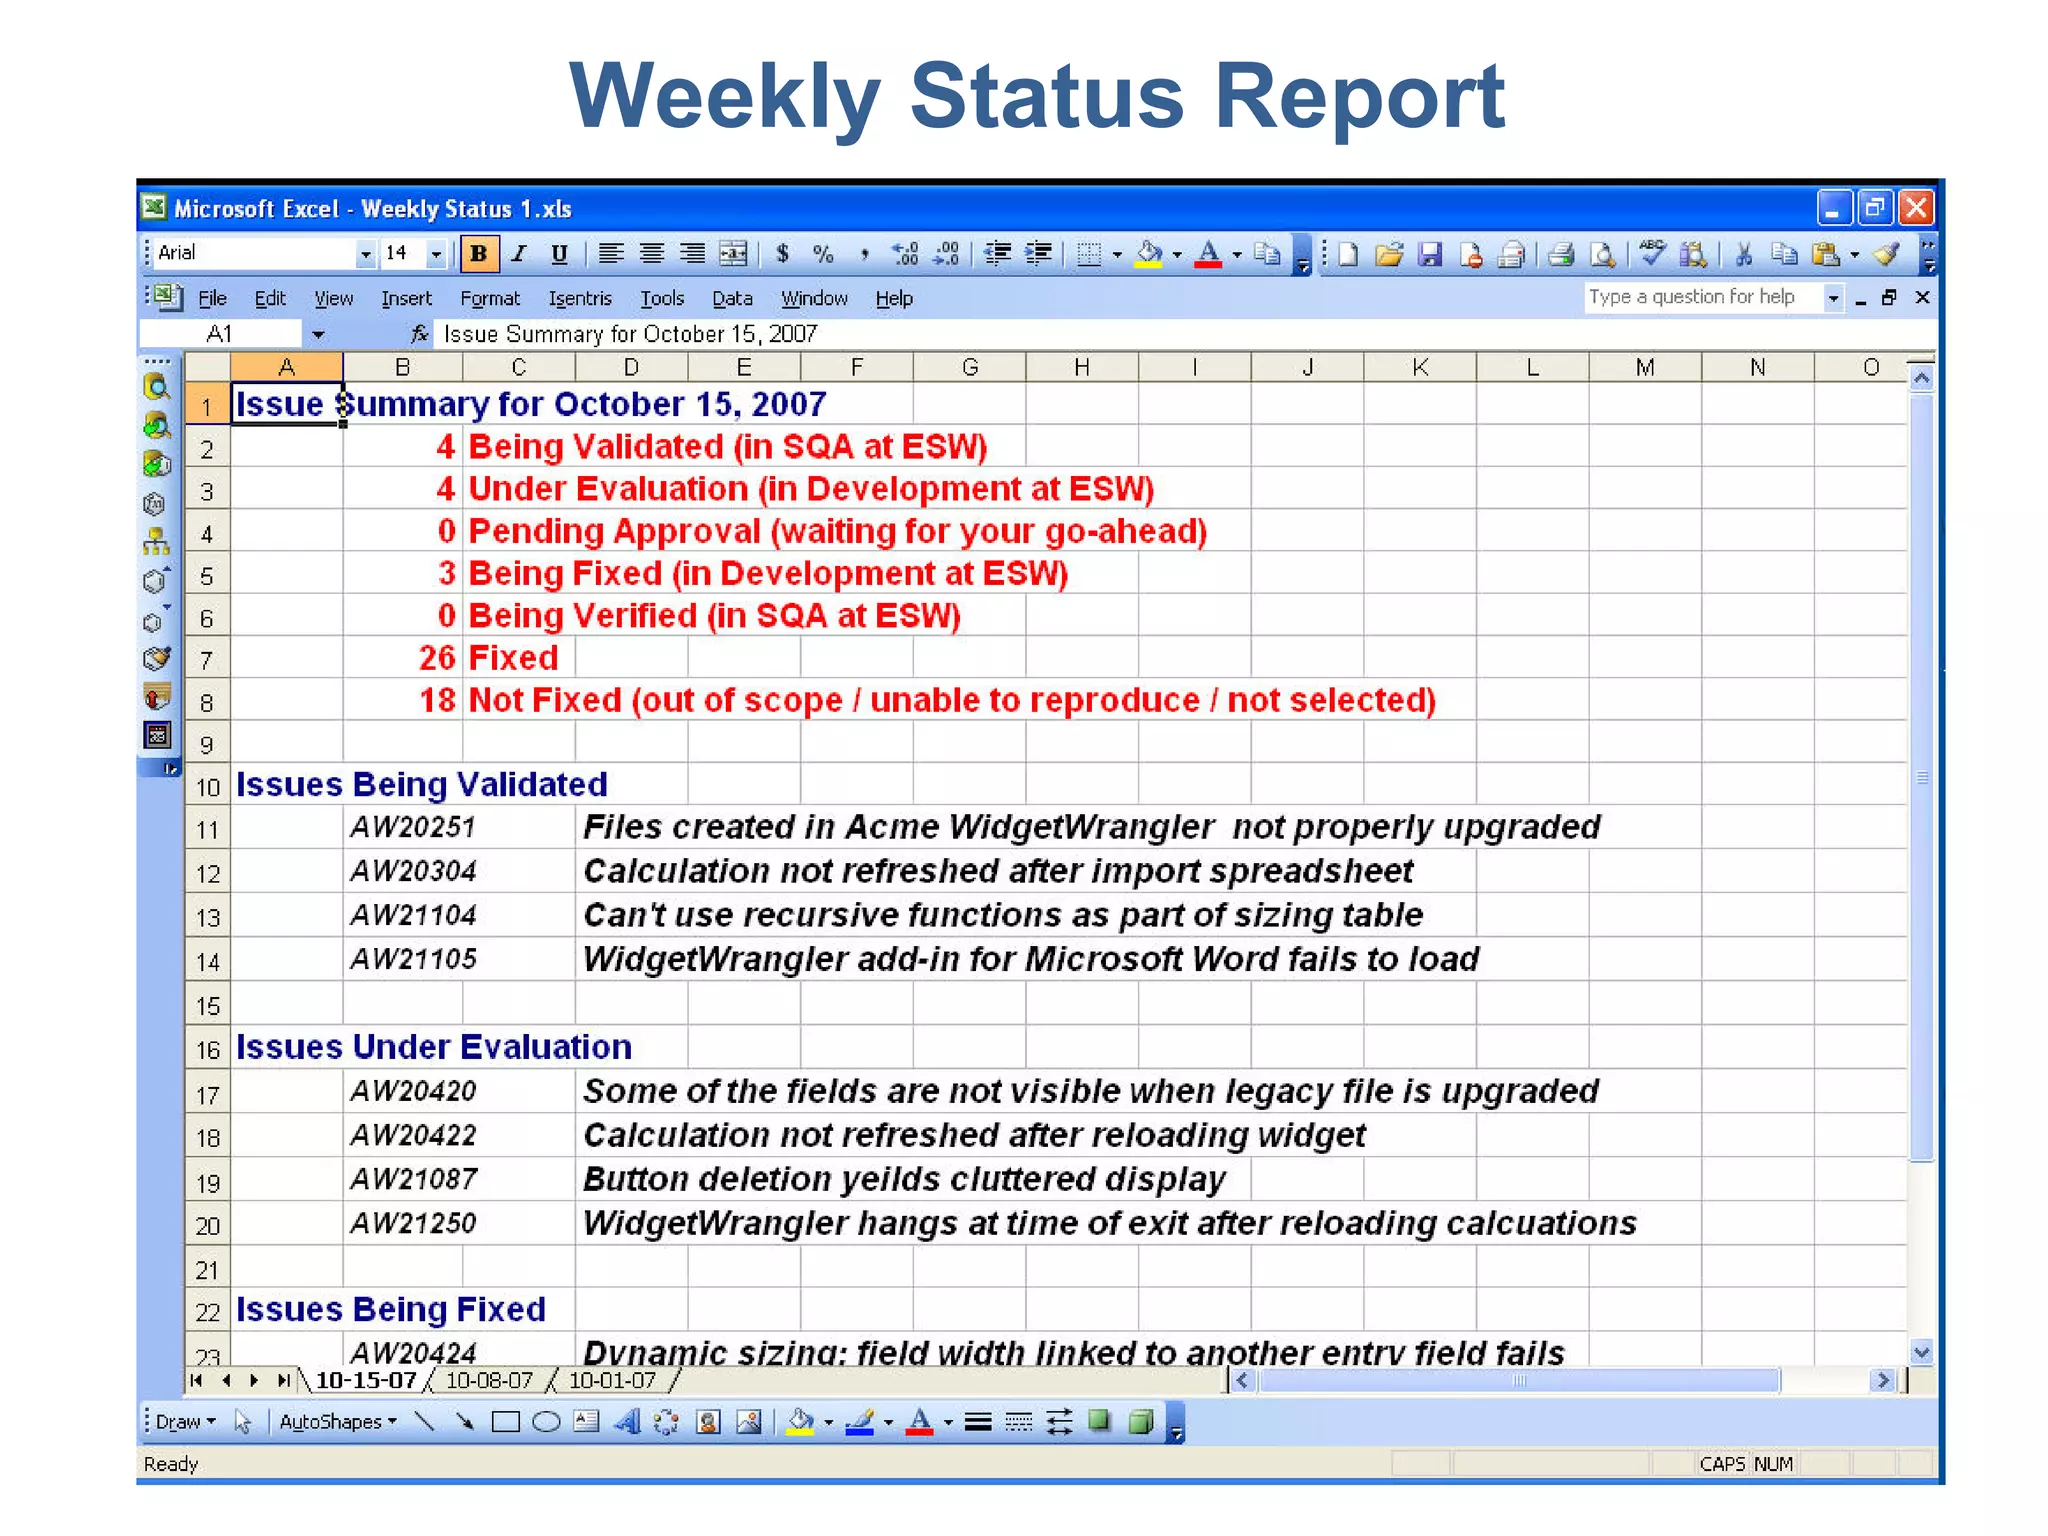Toggle Underline formatting
Viewport: 2048px width, 1536px height.
click(x=559, y=254)
